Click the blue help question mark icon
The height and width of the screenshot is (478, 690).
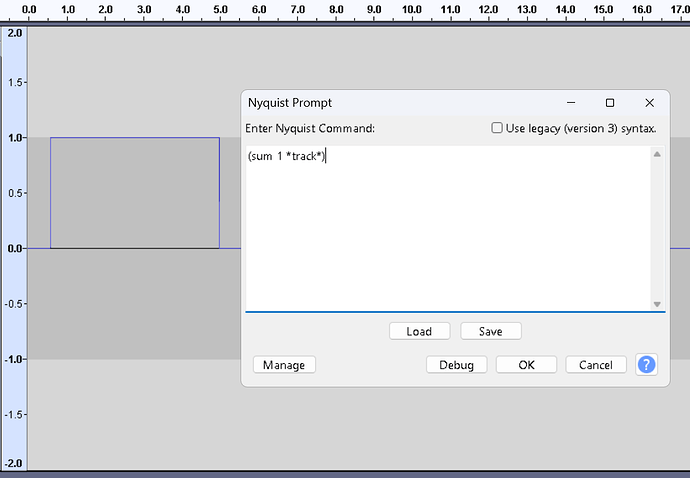[x=647, y=365]
